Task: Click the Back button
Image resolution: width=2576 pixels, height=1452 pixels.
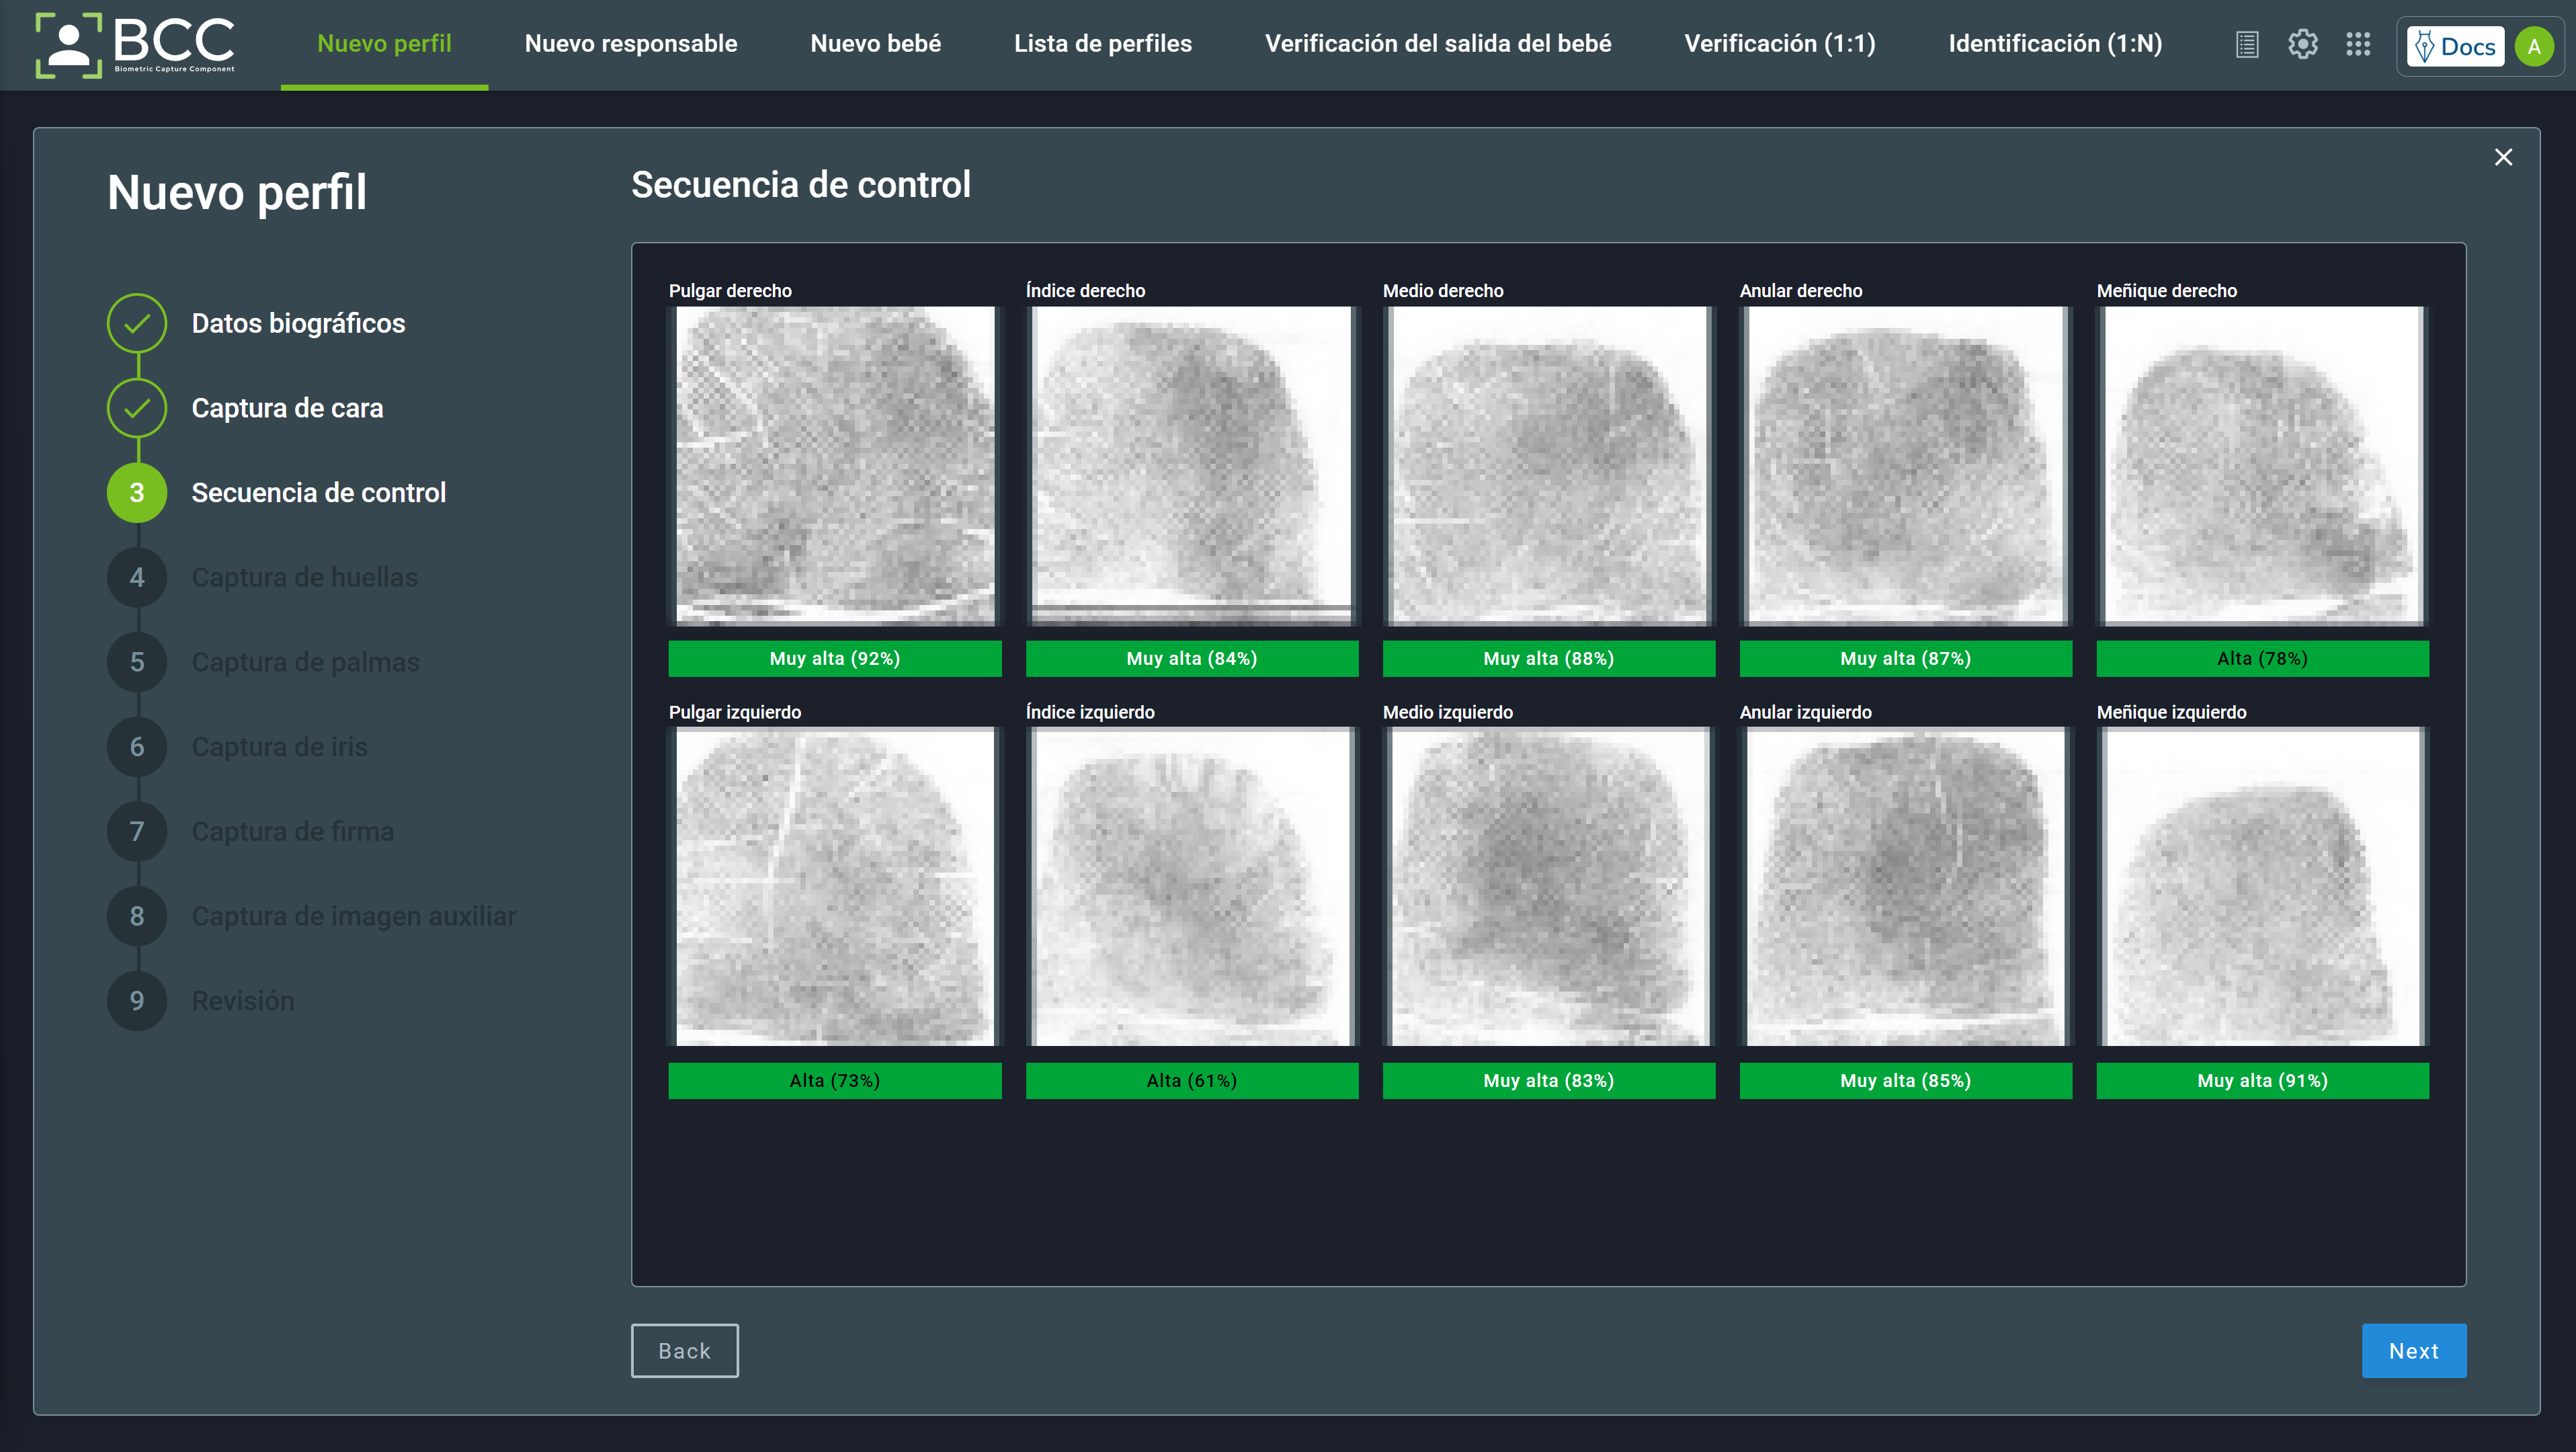Action: click(685, 1351)
